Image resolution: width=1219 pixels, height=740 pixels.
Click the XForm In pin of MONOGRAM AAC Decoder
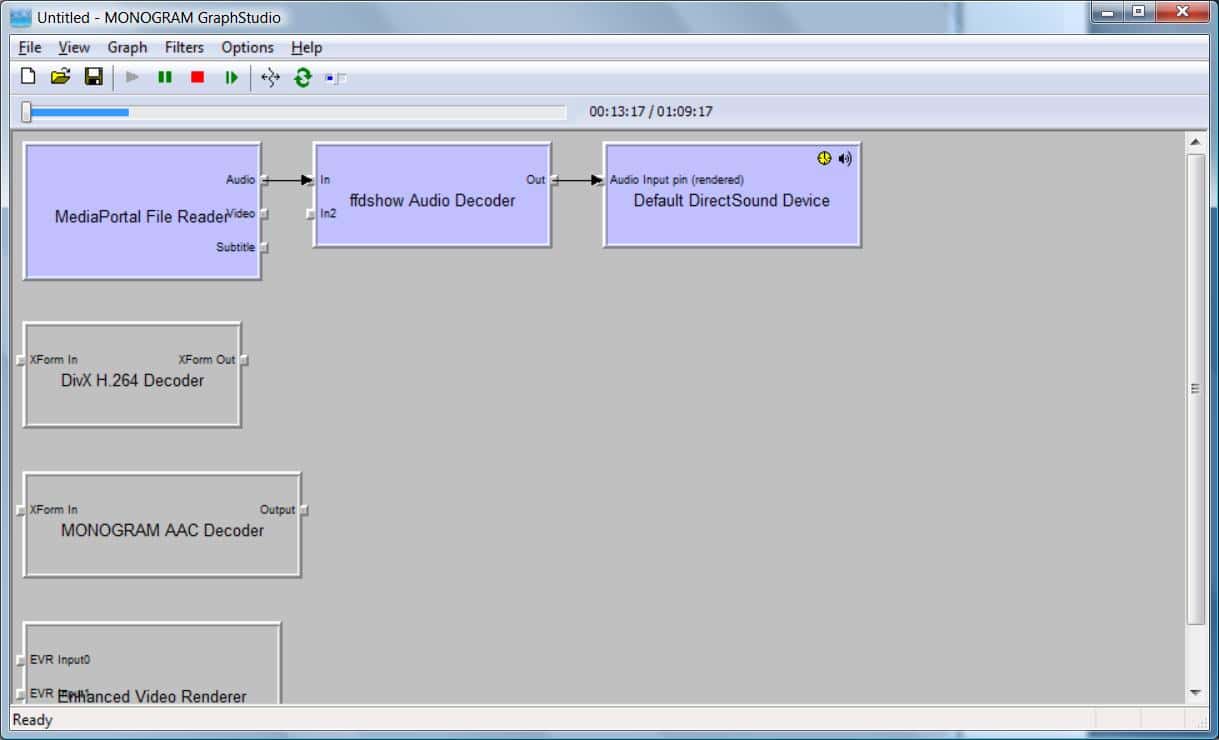click(21, 510)
